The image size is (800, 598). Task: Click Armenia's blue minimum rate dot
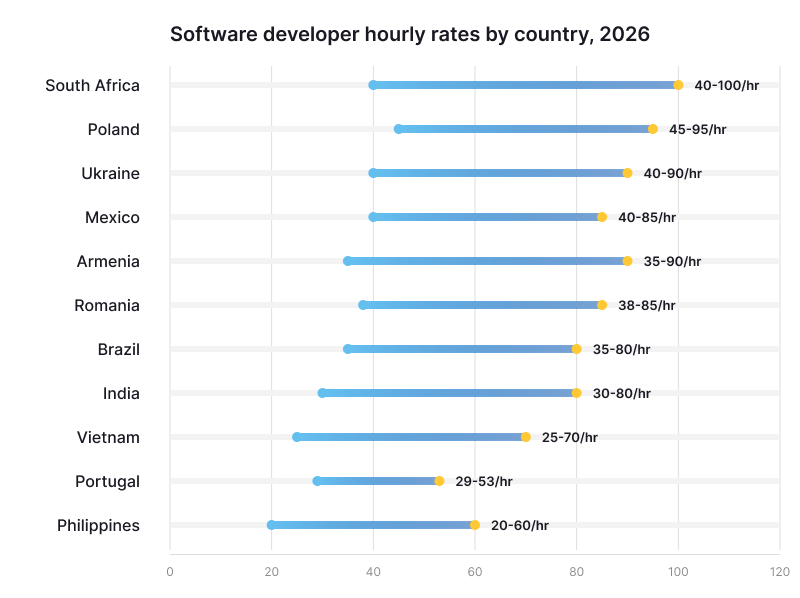tap(347, 261)
